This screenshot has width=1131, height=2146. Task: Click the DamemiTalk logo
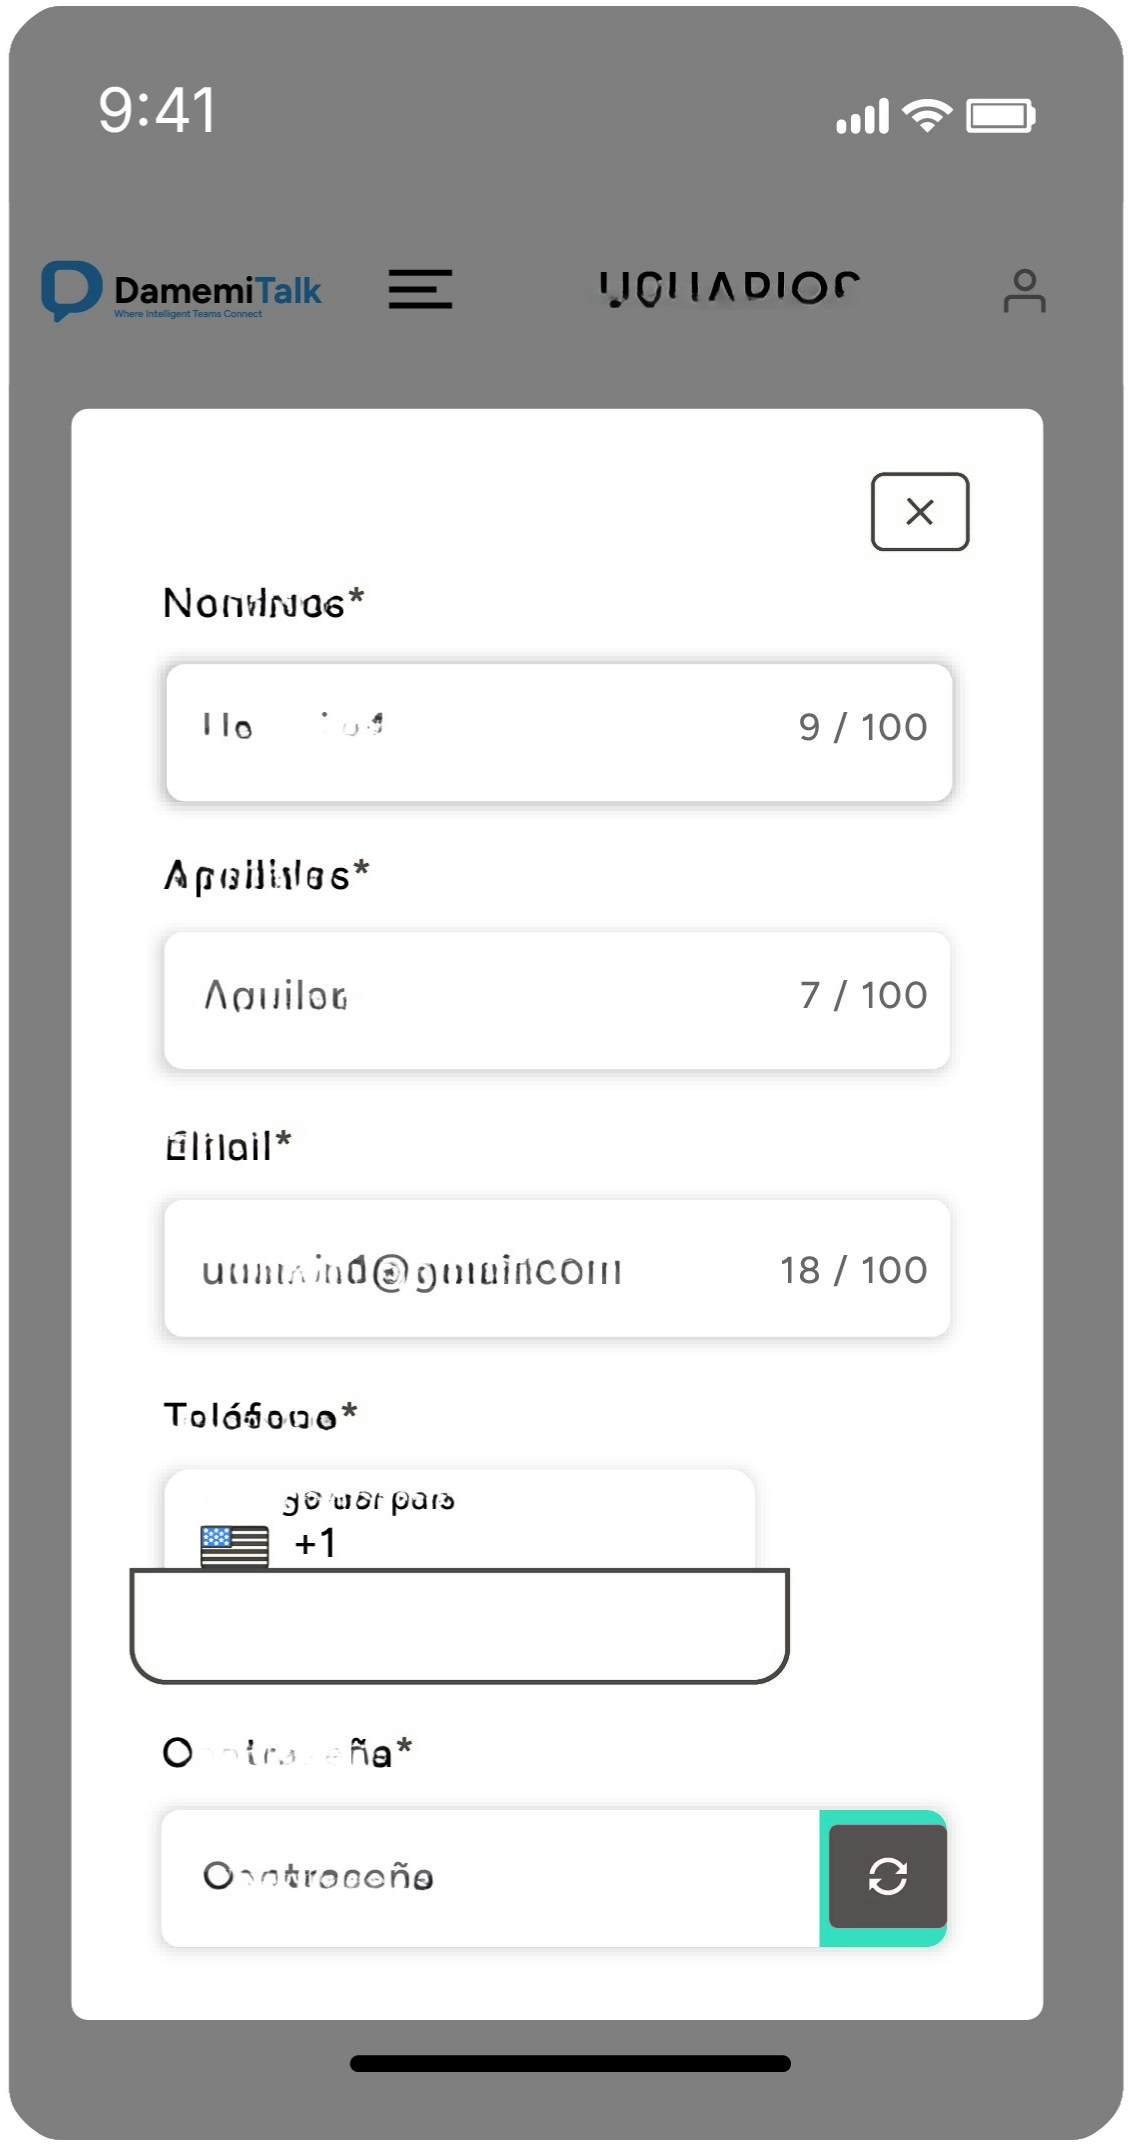[182, 291]
